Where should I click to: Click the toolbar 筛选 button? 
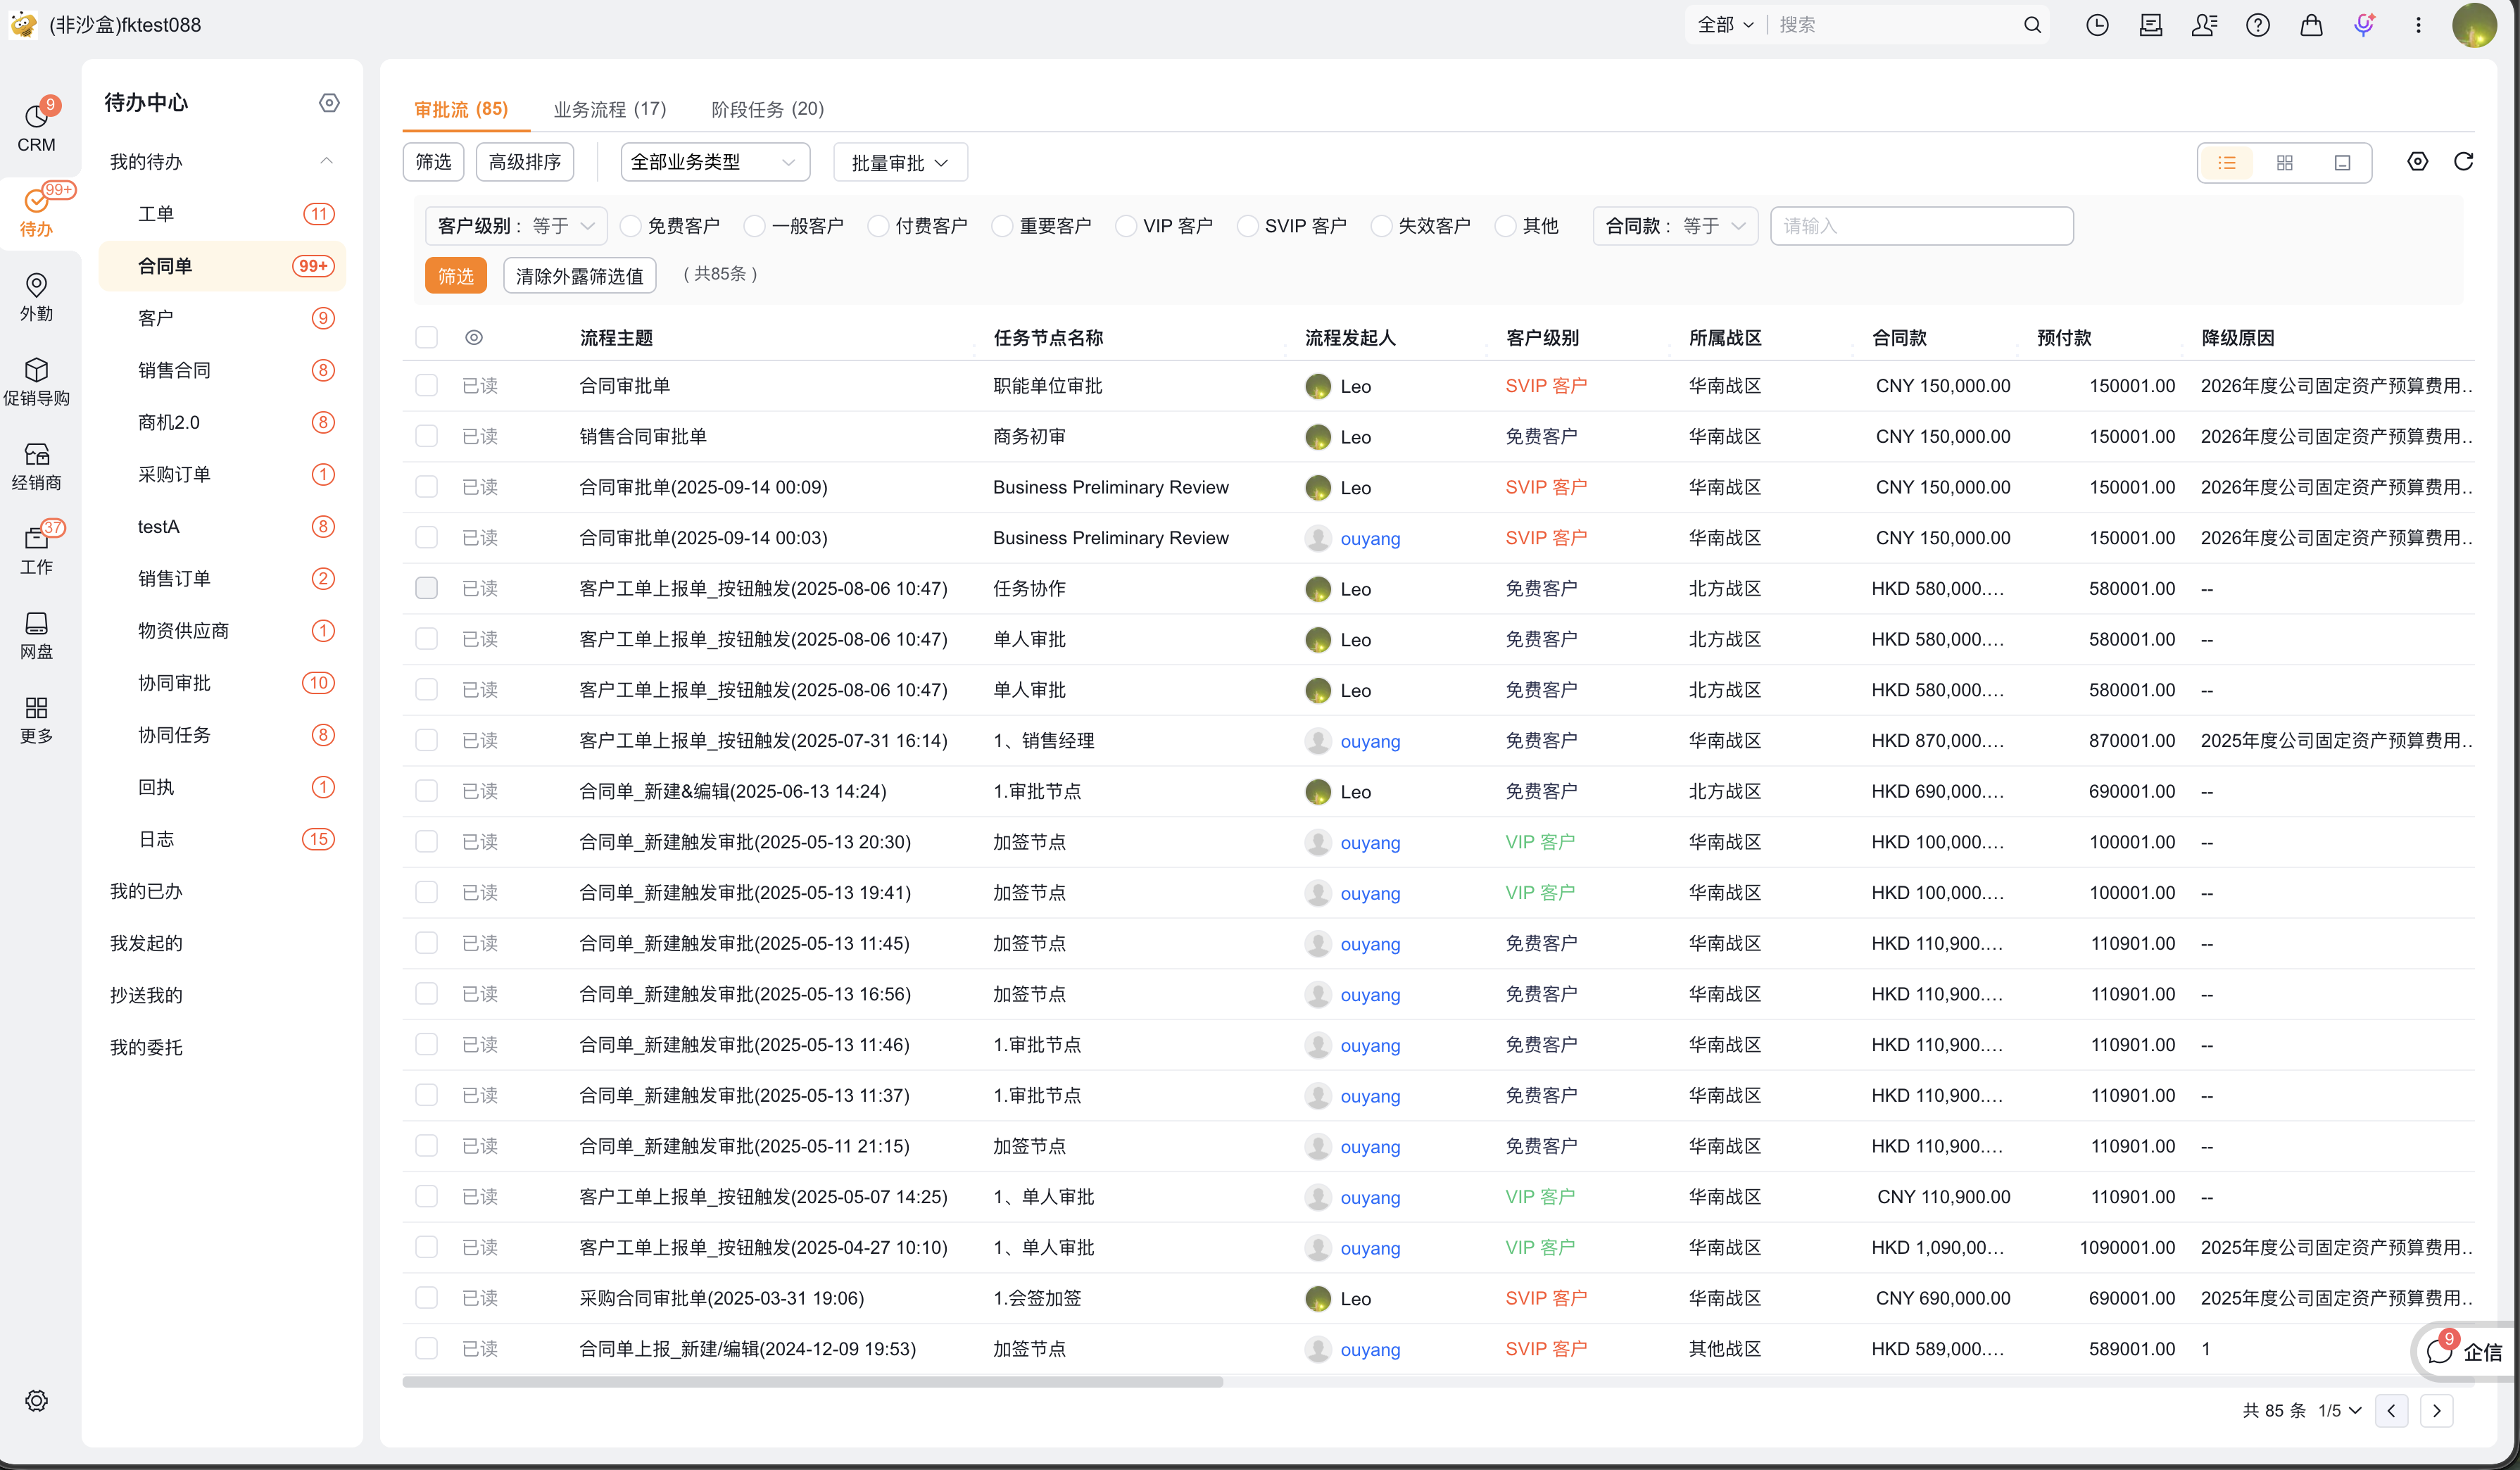433,162
